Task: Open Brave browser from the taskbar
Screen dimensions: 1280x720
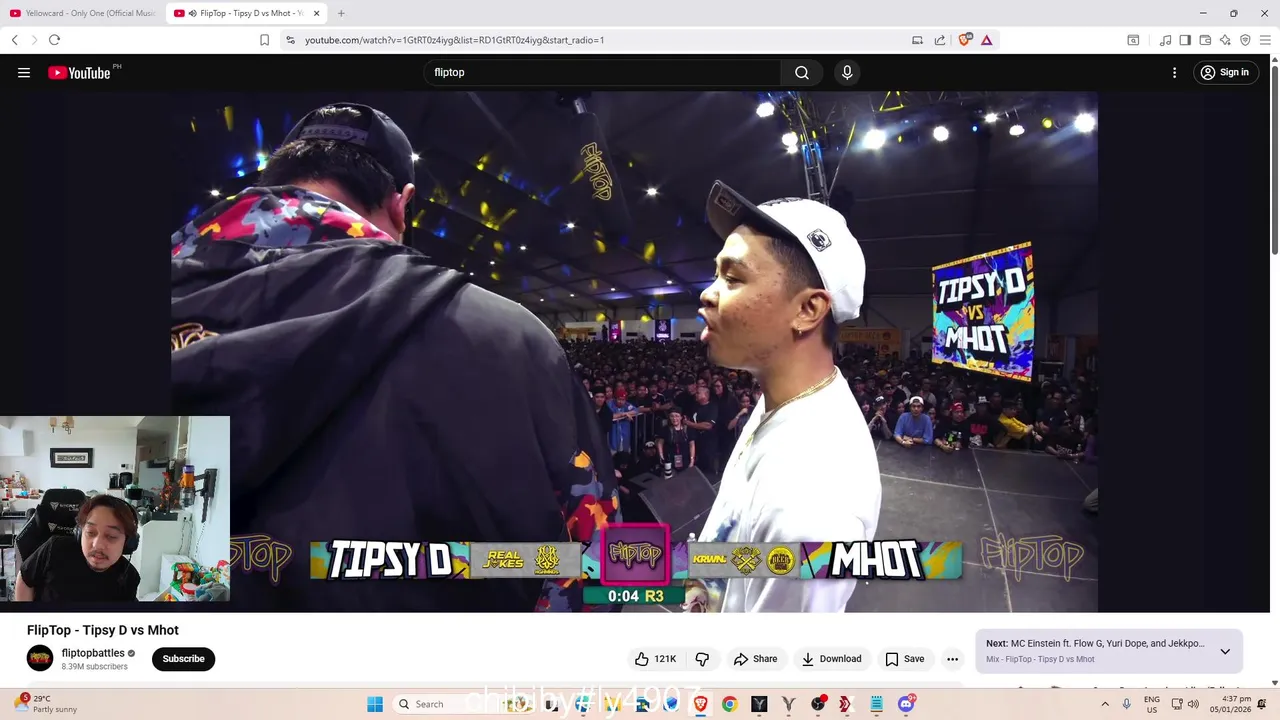Action: (x=701, y=704)
